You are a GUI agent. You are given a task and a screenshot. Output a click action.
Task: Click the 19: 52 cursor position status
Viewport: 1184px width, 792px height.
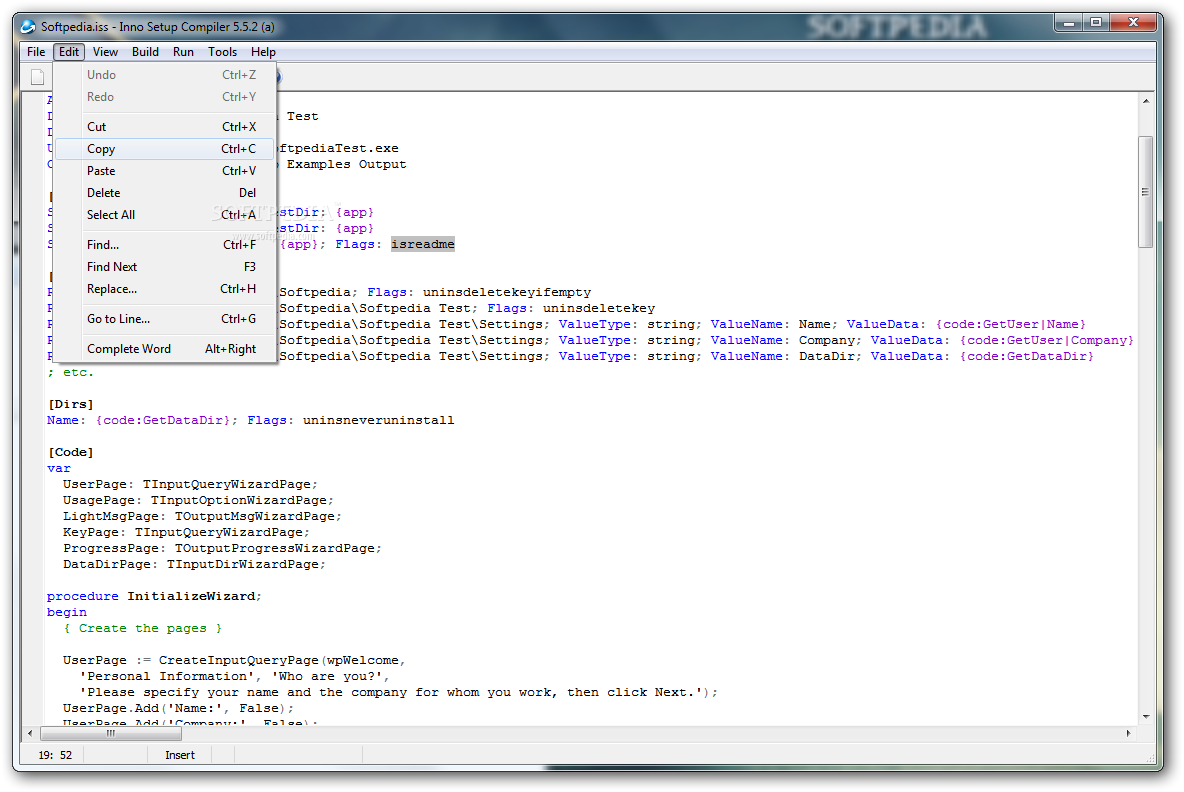click(55, 755)
